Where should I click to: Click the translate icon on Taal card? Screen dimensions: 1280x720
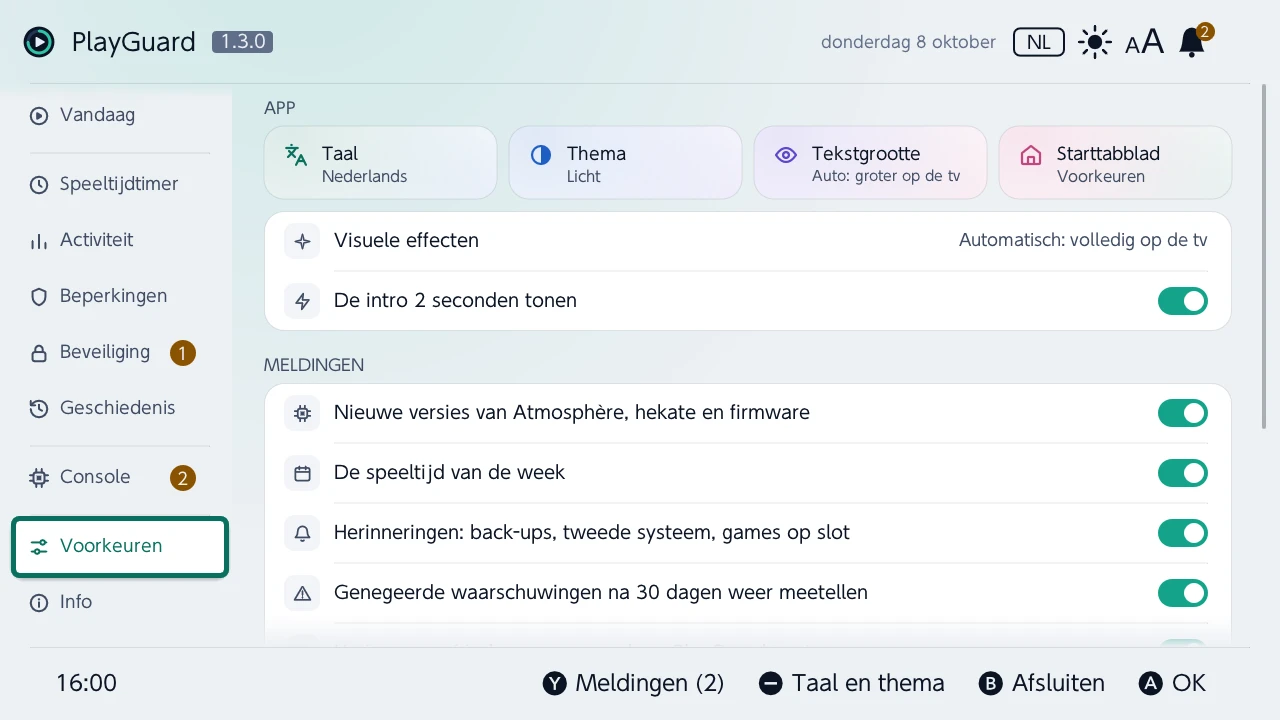(x=296, y=155)
